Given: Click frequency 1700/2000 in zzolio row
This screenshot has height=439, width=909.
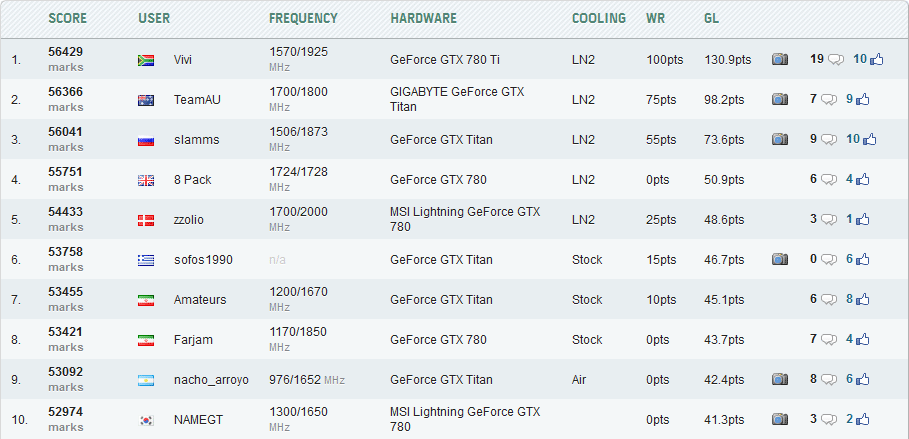Looking at the screenshot, I should (299, 212).
